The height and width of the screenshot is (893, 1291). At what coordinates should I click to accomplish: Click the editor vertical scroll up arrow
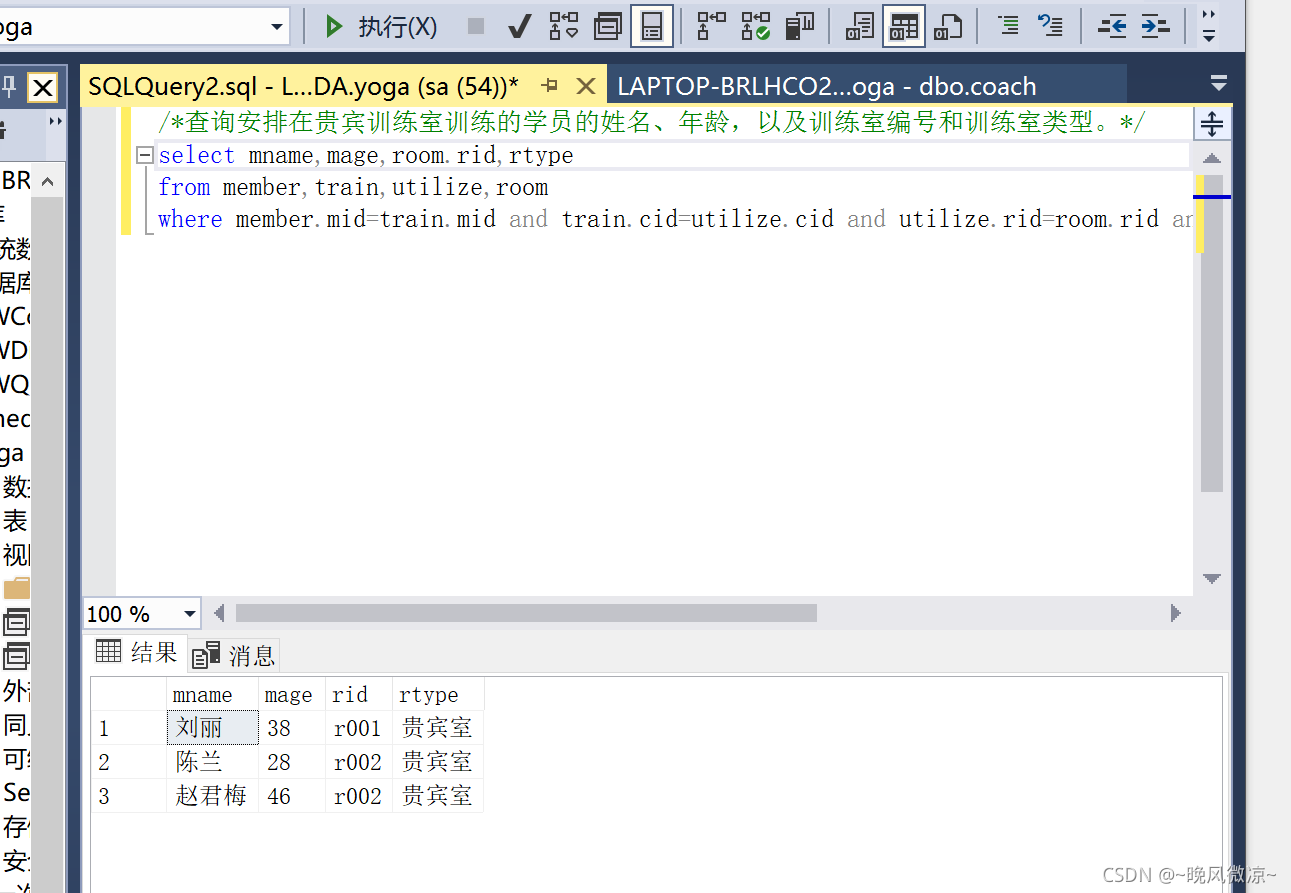tap(1211, 158)
